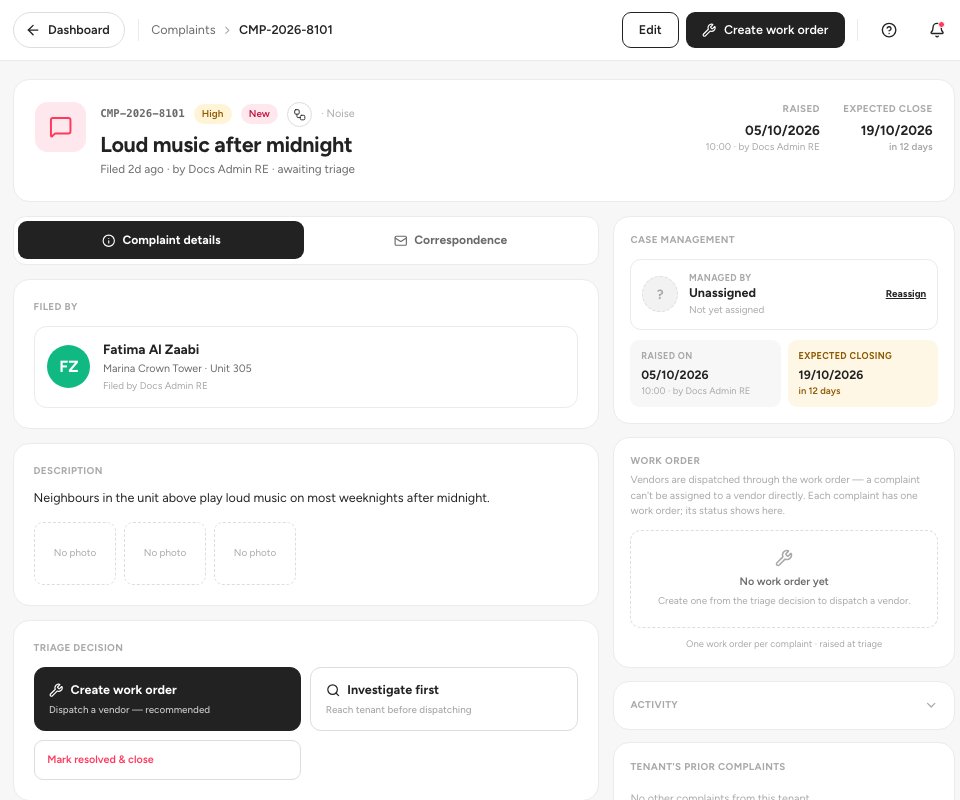Click the pink complaint chat bubble icon

click(61, 127)
